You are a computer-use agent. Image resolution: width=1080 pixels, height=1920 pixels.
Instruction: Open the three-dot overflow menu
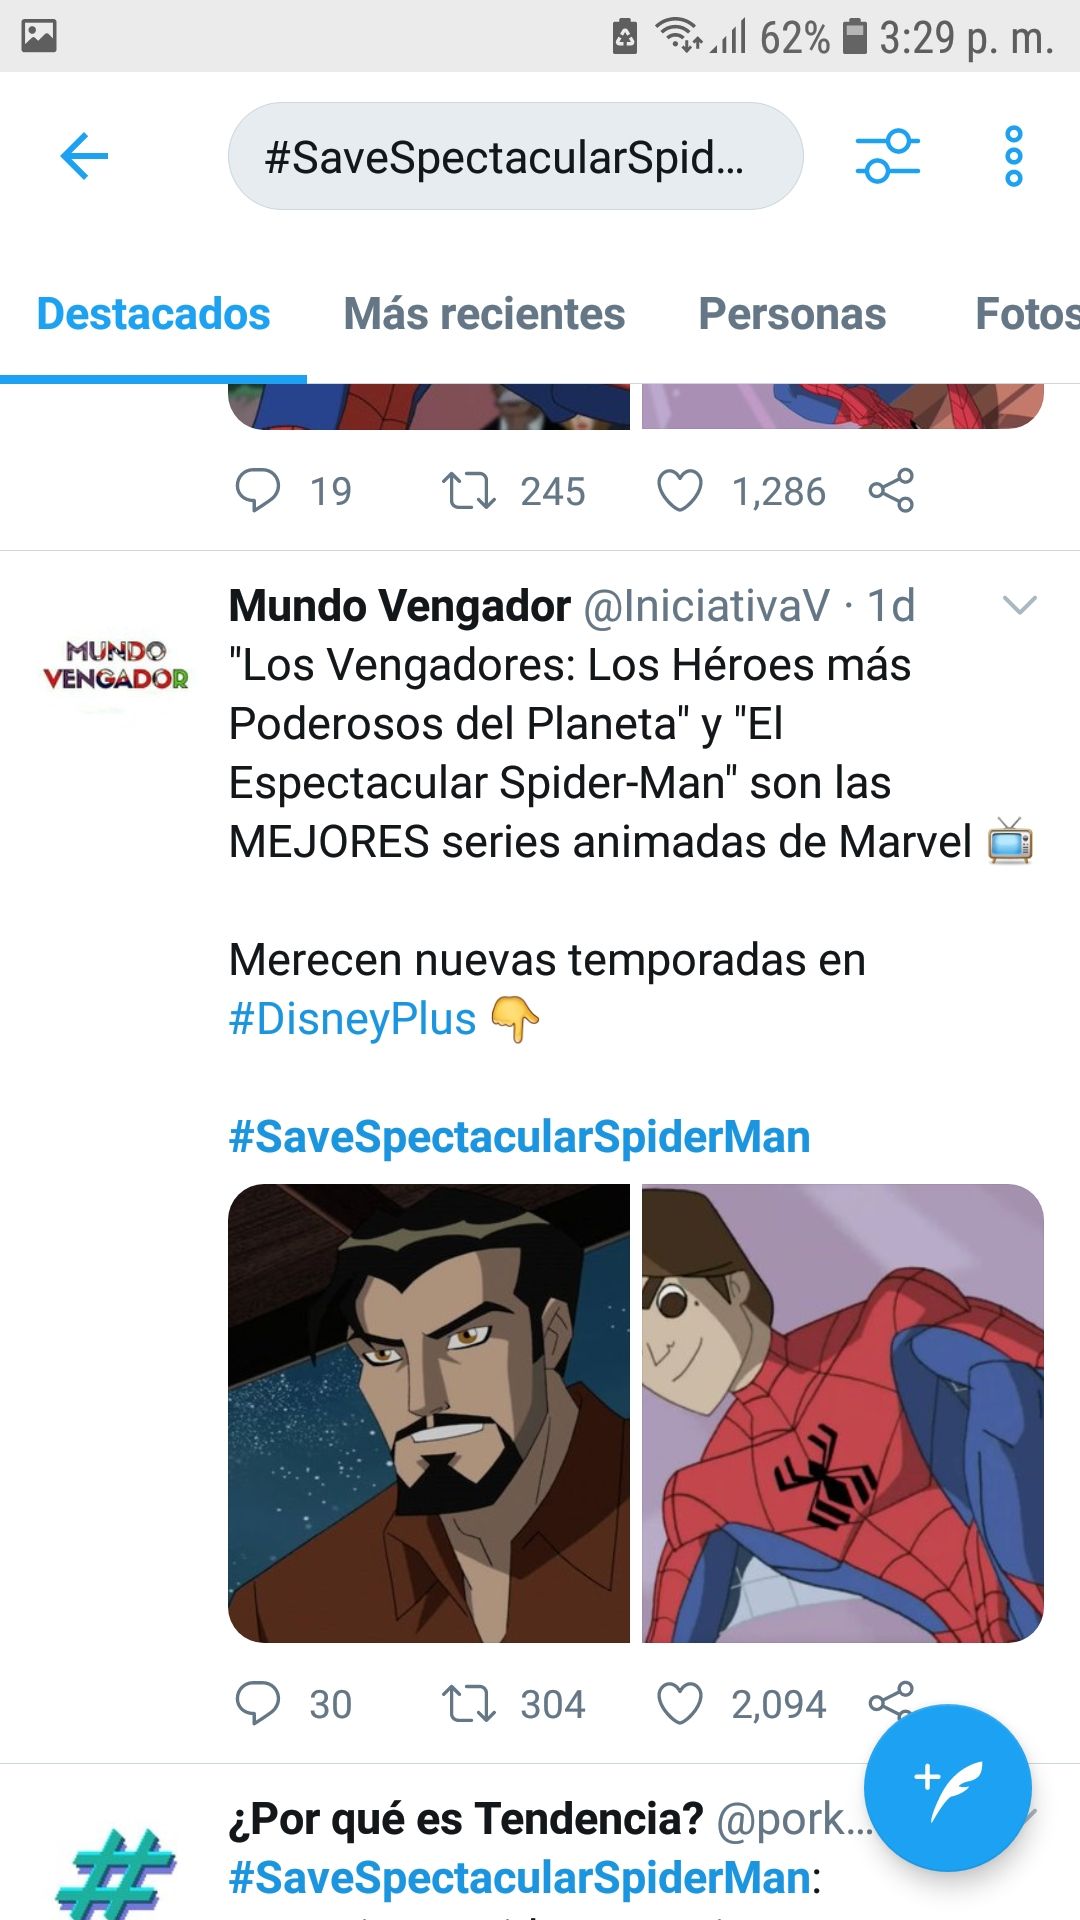click(1014, 156)
